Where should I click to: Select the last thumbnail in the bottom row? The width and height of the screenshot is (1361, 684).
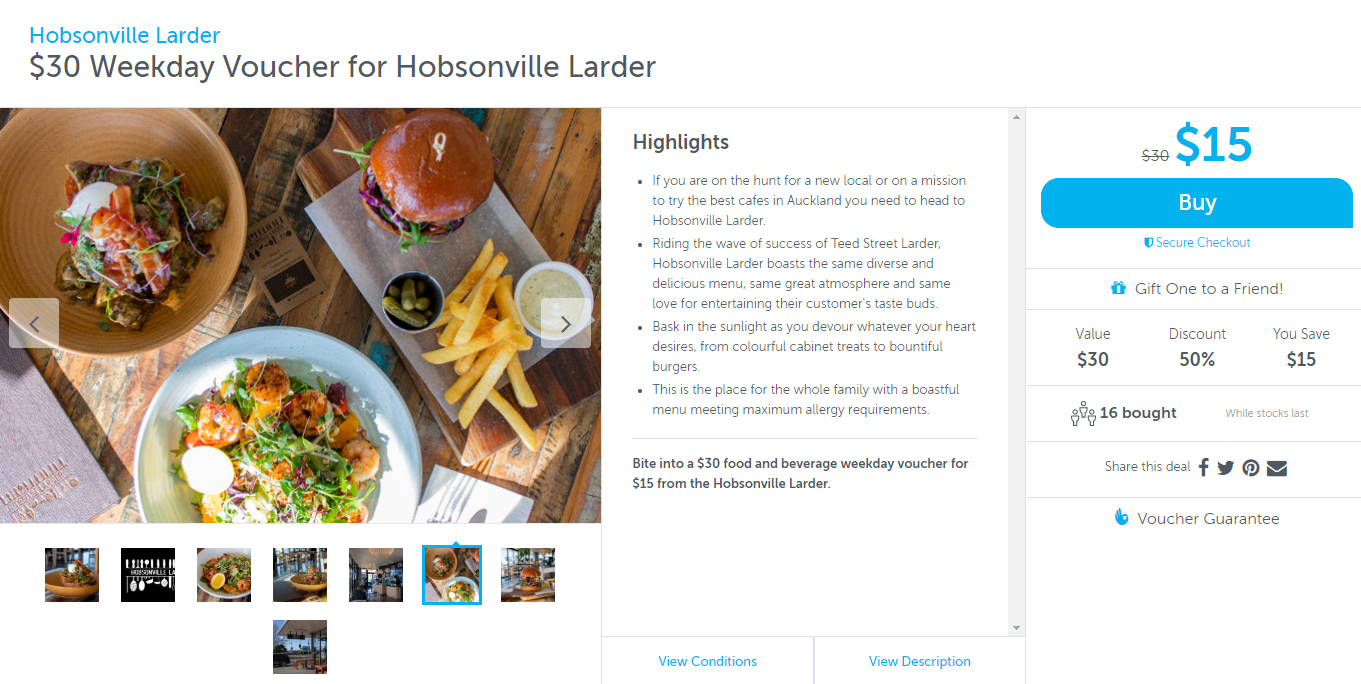[x=300, y=647]
